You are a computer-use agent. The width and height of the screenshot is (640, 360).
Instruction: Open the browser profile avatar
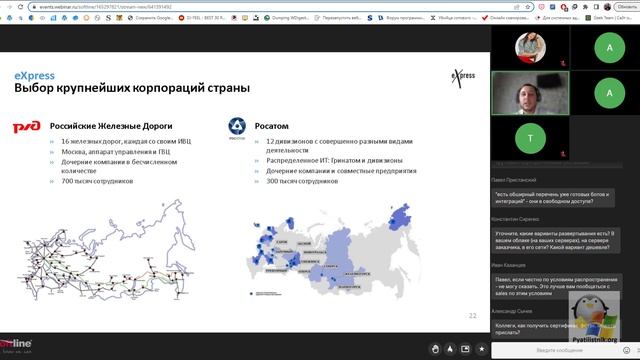click(x=607, y=7)
